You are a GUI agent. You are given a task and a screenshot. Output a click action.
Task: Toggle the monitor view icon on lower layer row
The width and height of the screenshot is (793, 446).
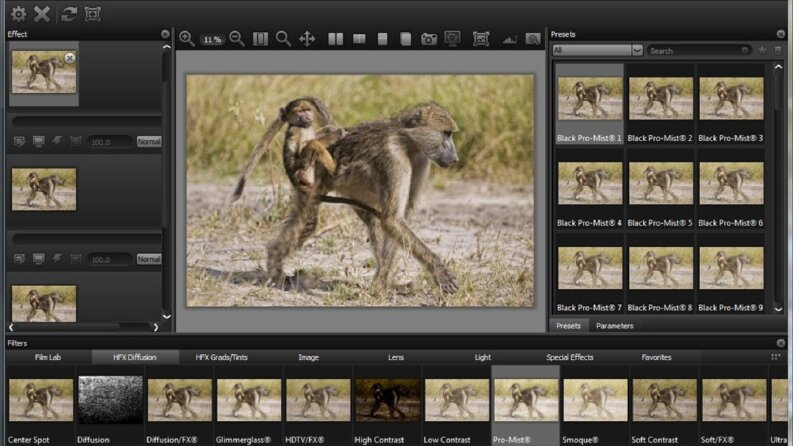pyautogui.click(x=38, y=259)
